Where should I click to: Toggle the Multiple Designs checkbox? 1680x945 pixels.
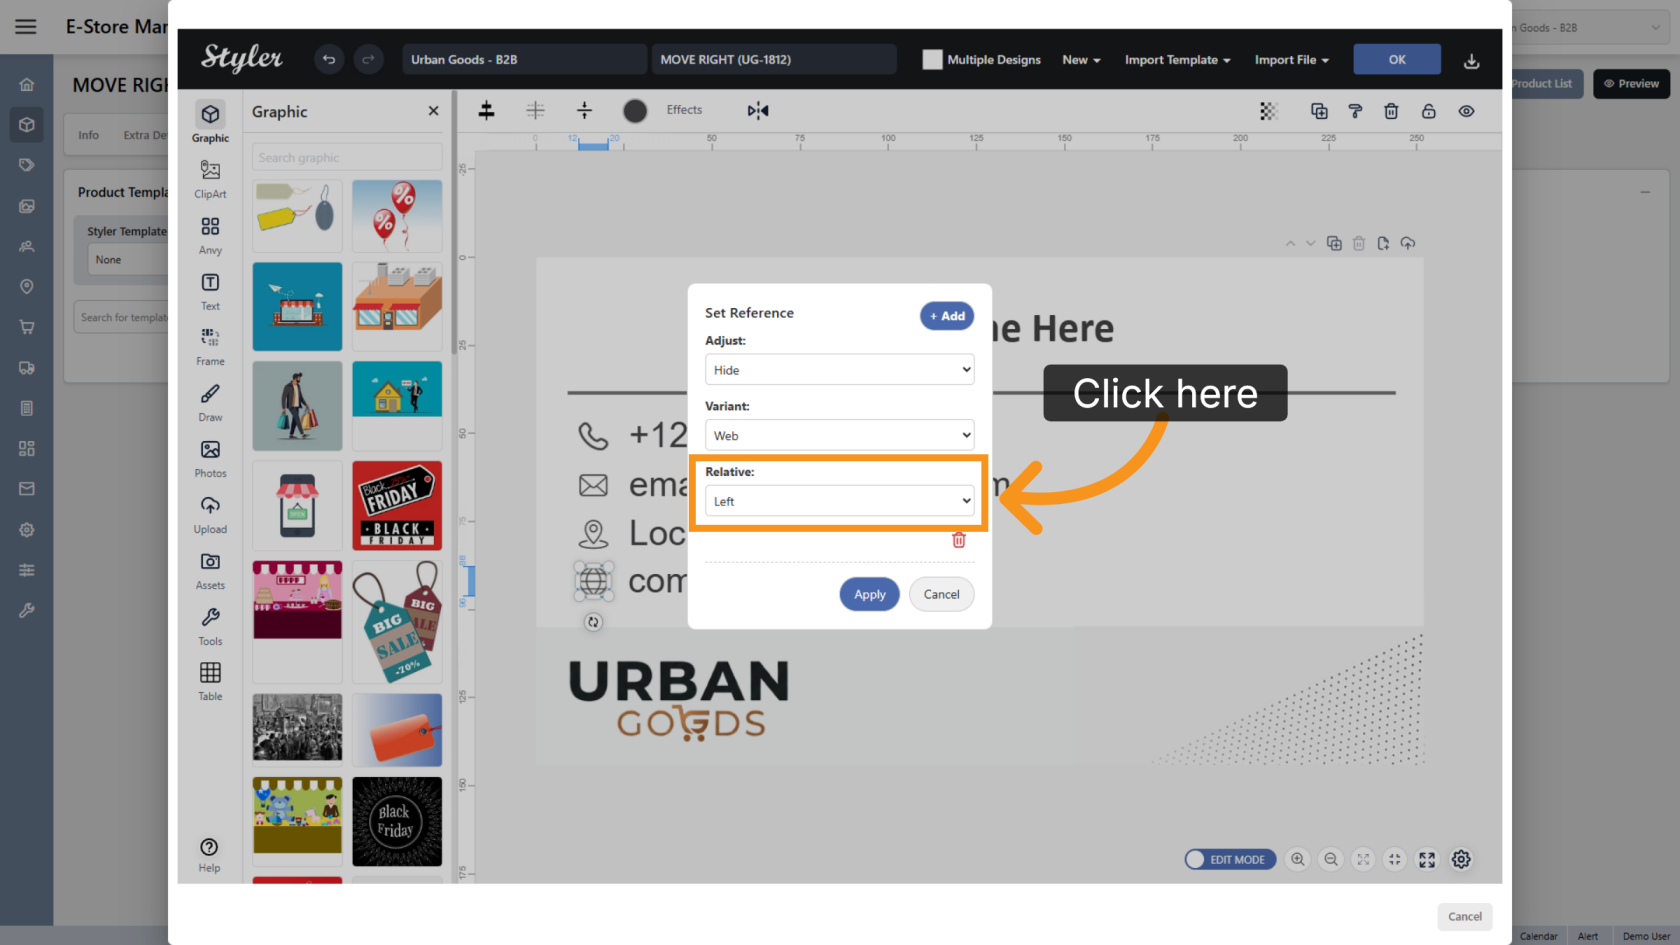coord(932,60)
